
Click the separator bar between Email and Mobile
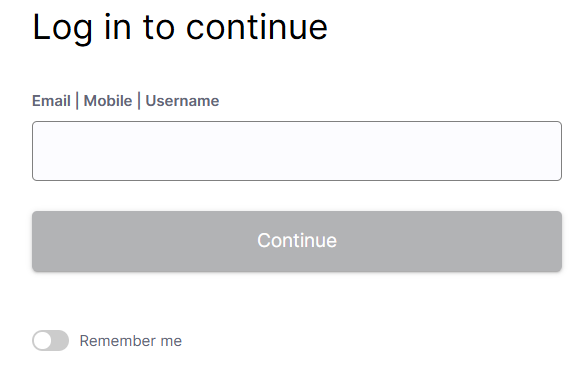pyautogui.click(x=77, y=101)
